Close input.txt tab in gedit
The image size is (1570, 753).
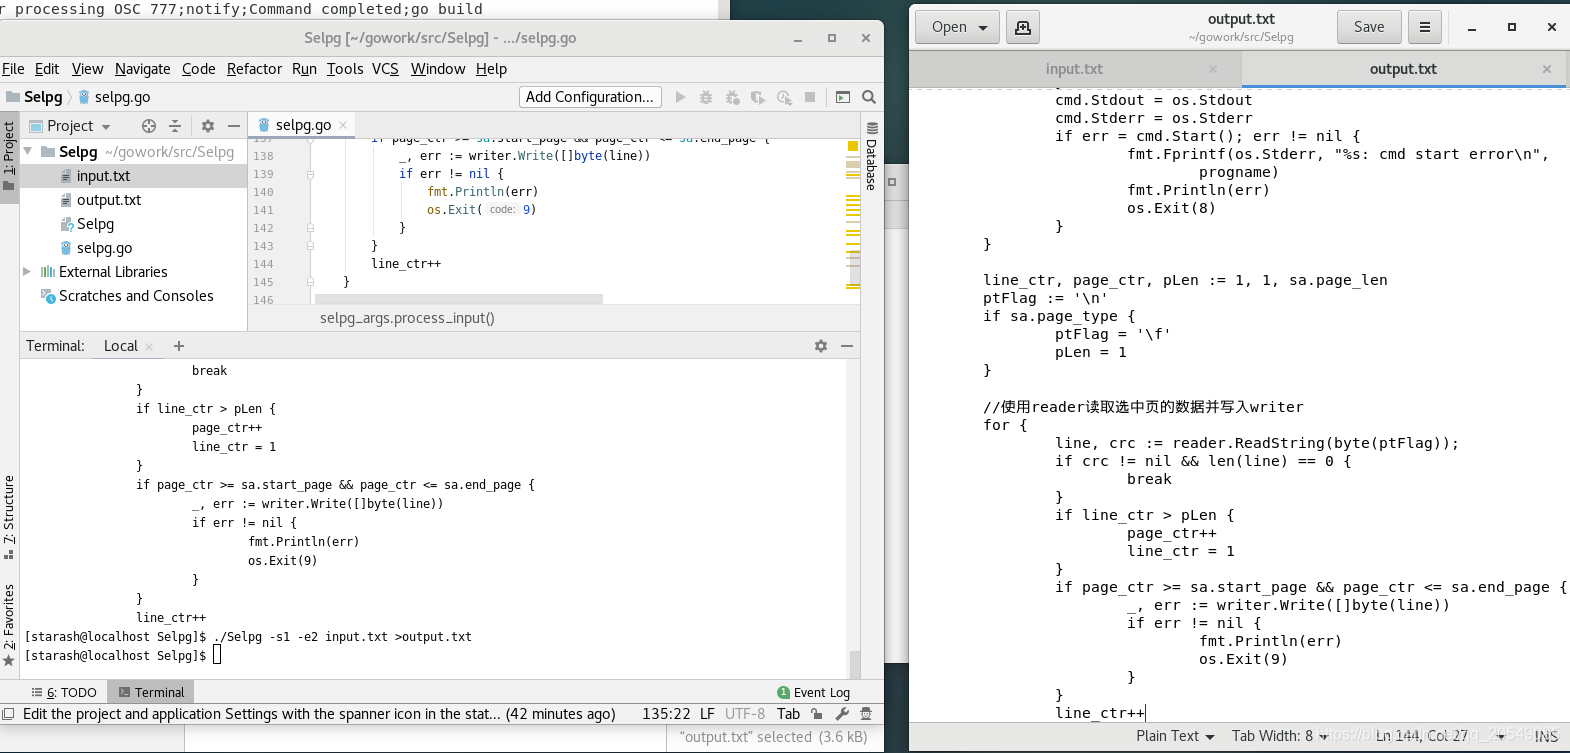pyautogui.click(x=1213, y=69)
